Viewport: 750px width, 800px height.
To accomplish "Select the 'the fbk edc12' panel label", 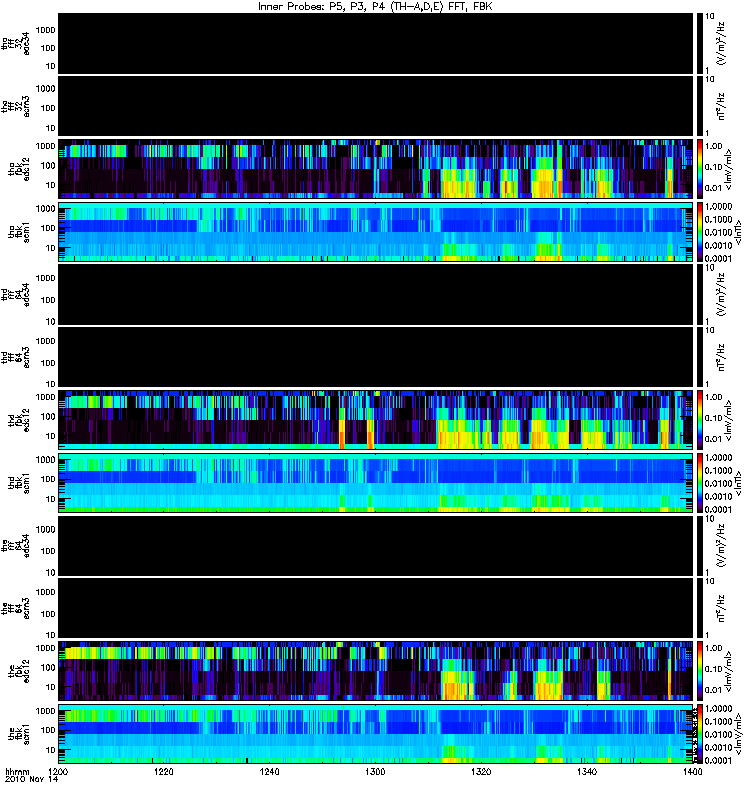I will click(19, 671).
